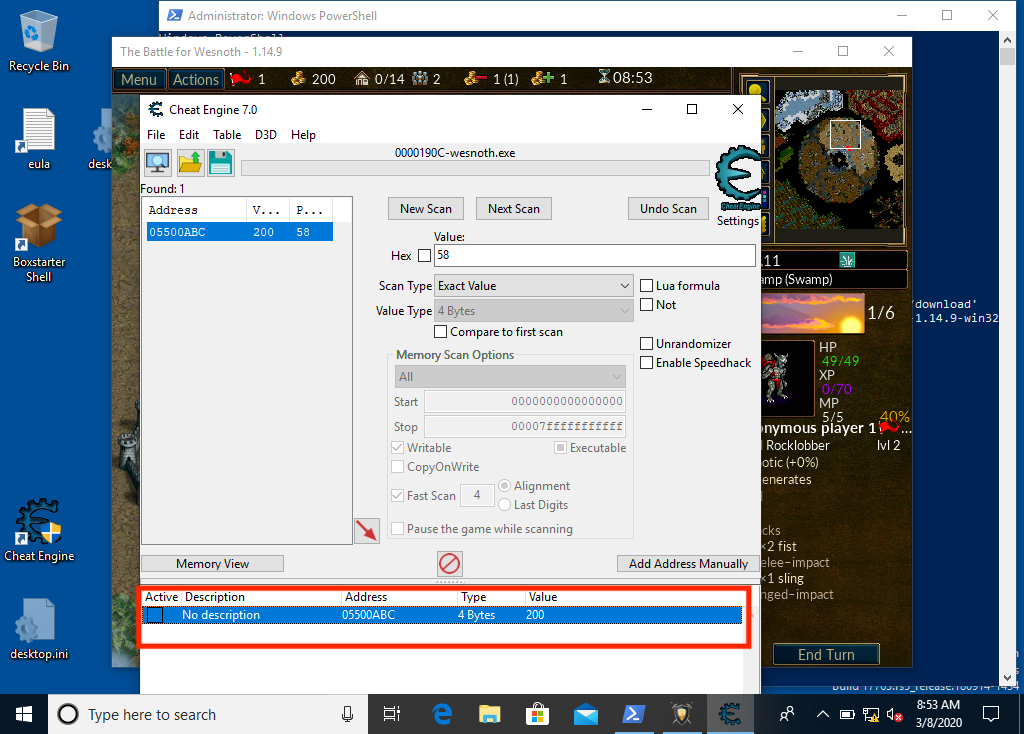Select the Alignment radio button

504,486
